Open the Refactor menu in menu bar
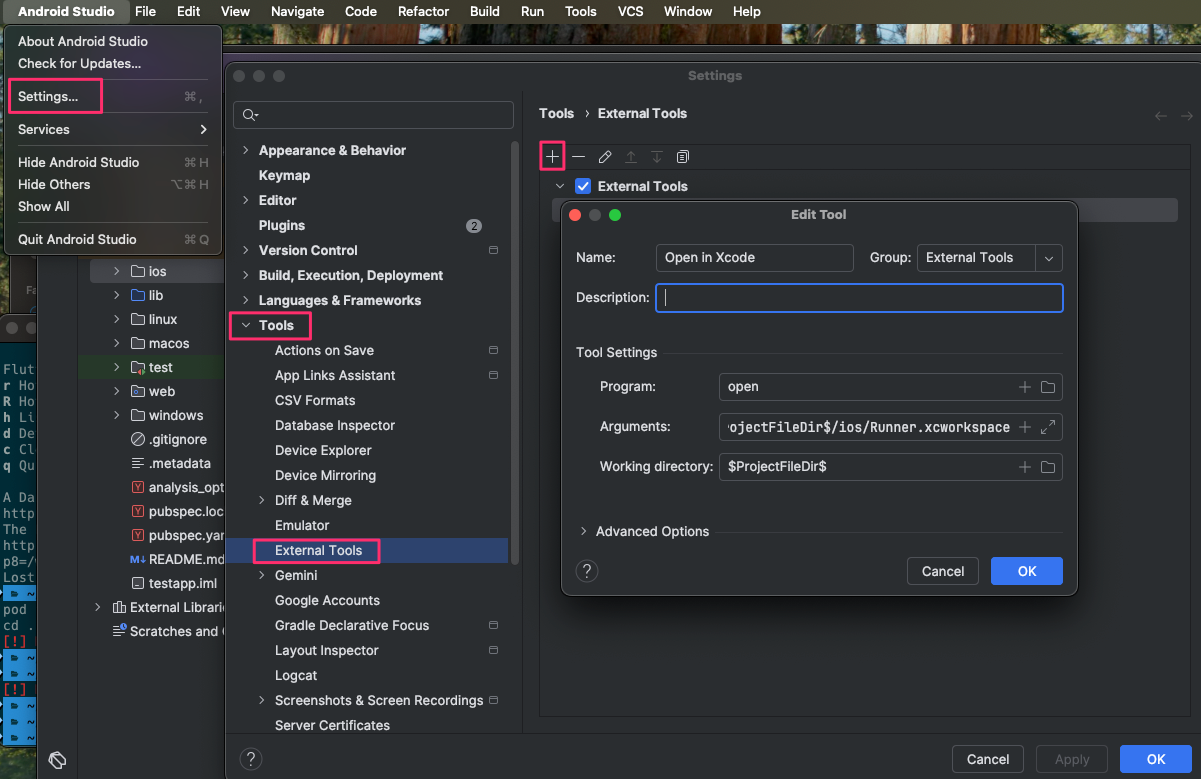The height and width of the screenshot is (779, 1201). [423, 12]
